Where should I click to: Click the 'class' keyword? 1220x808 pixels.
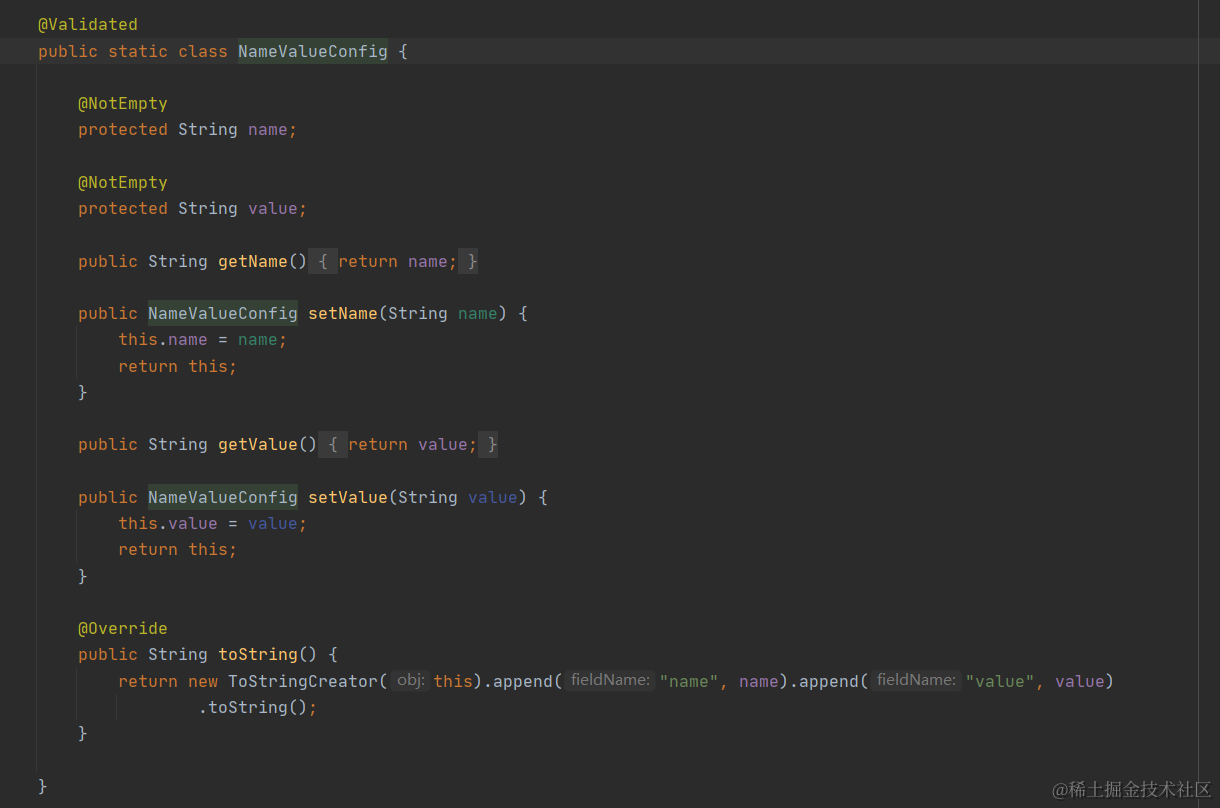(203, 51)
